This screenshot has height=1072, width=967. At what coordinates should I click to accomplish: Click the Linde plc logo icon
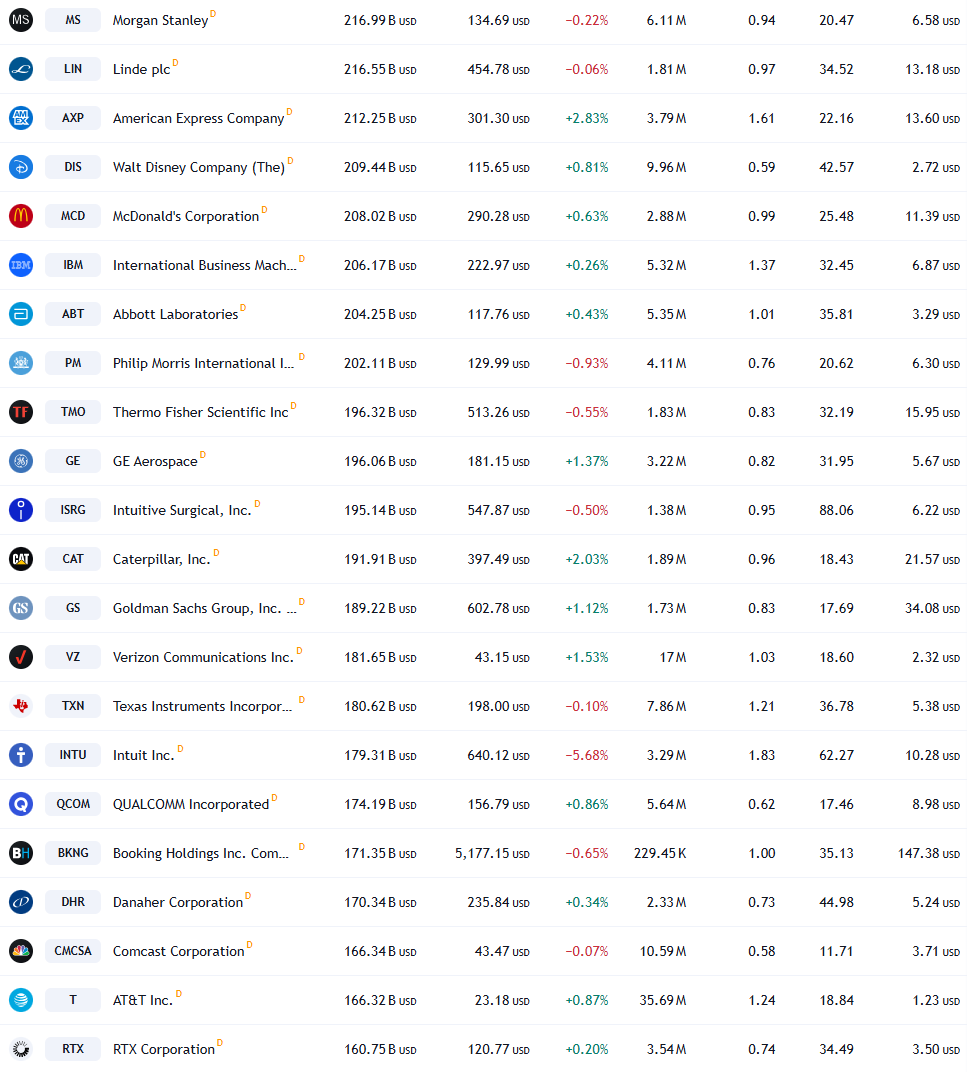click(21, 69)
